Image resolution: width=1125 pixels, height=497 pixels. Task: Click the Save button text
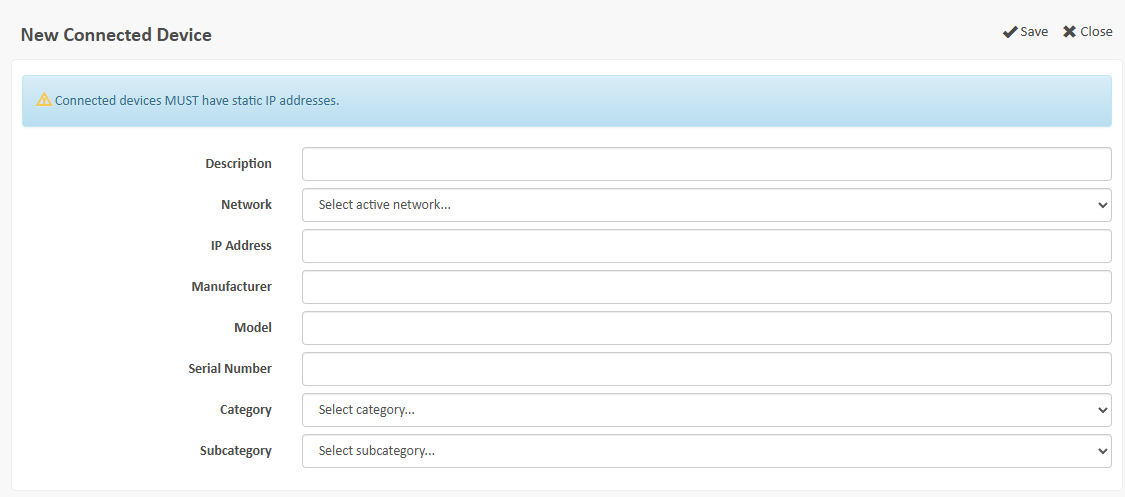coord(1034,32)
